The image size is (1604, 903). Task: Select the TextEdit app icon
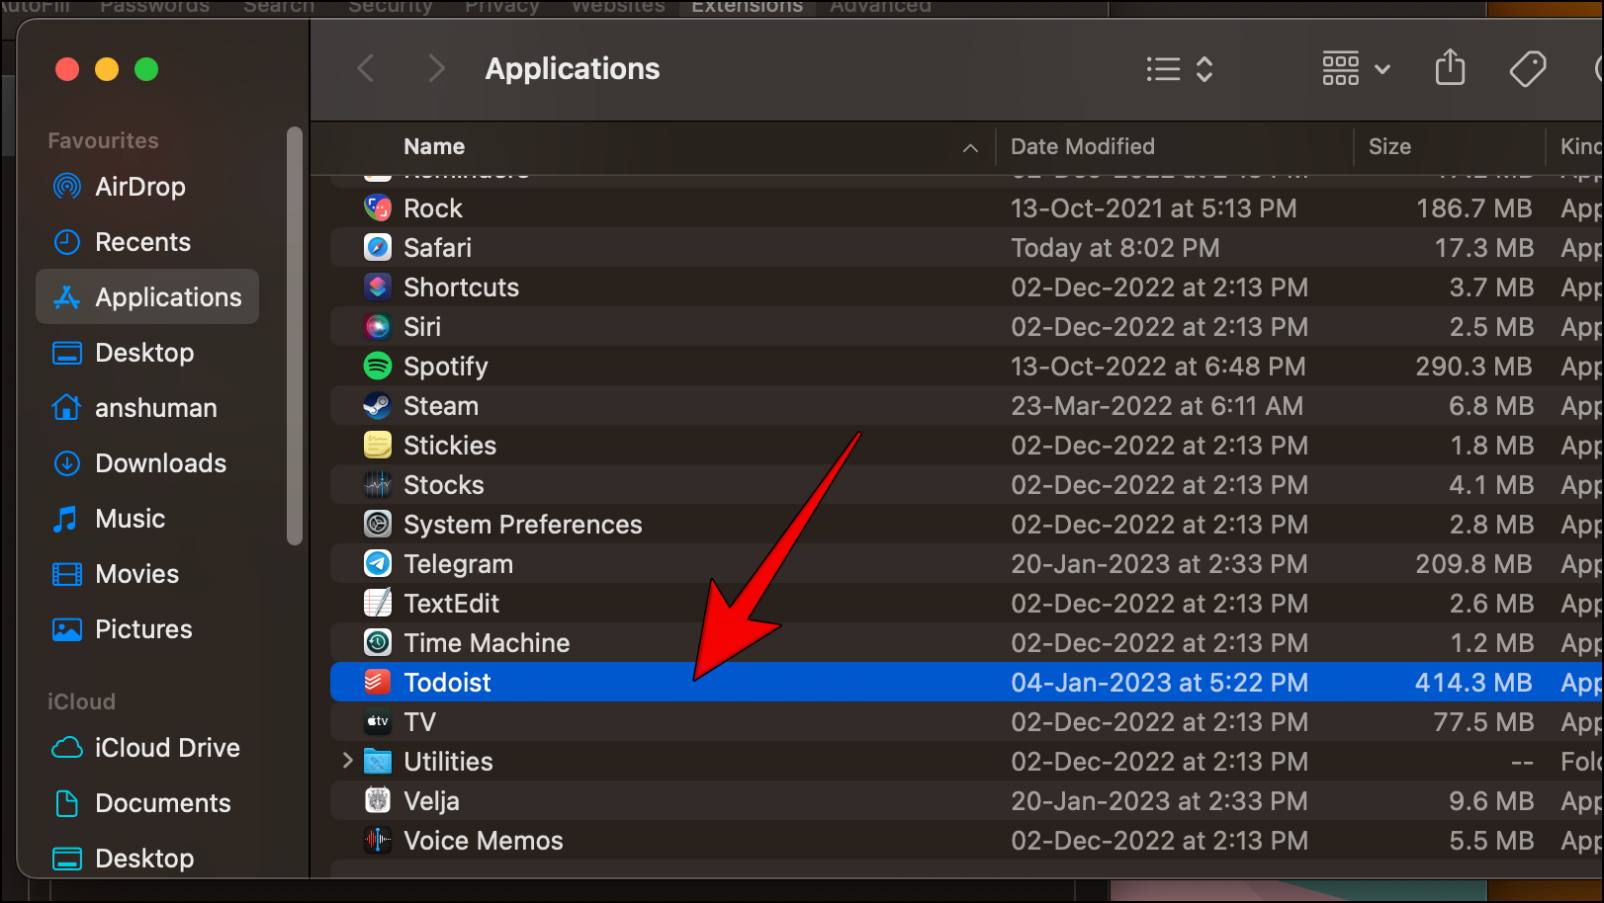click(377, 603)
